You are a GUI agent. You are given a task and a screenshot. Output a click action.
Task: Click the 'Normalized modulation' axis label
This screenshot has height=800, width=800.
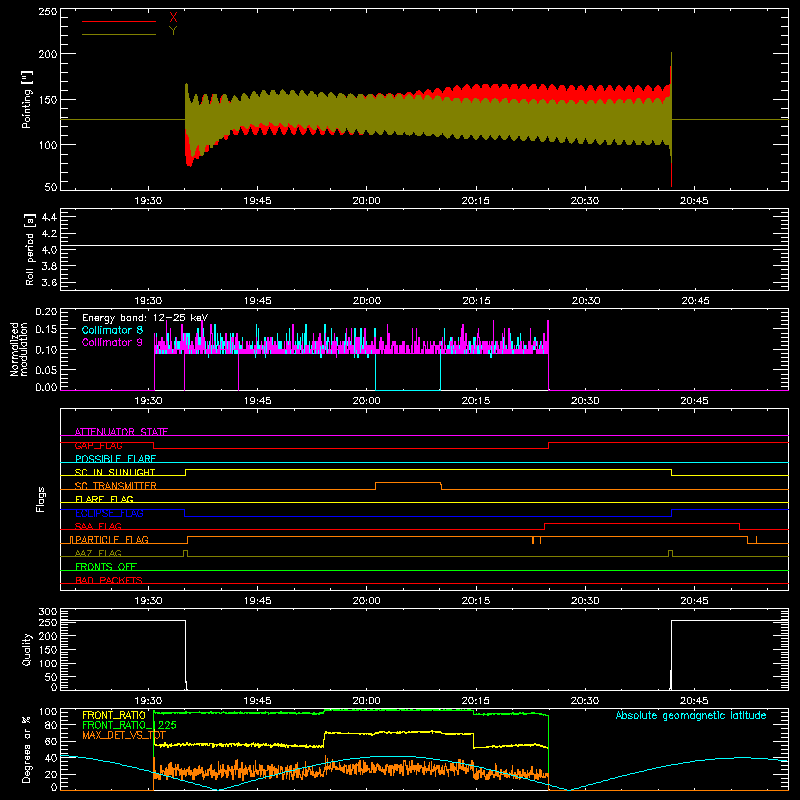point(18,349)
